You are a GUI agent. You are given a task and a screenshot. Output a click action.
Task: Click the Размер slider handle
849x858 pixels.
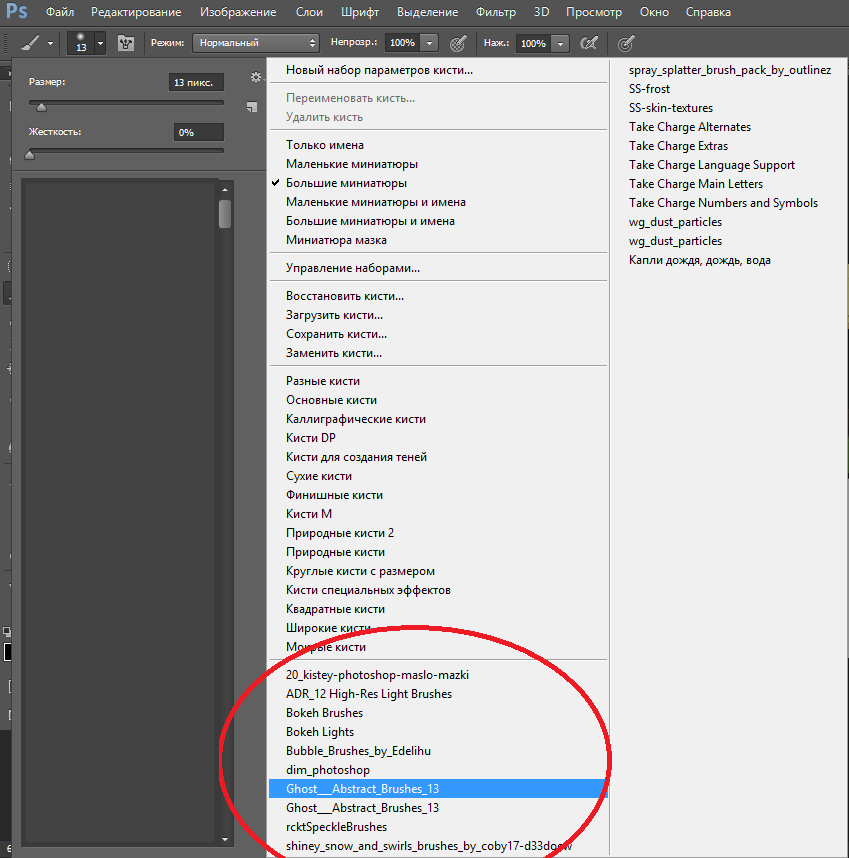pos(41,107)
